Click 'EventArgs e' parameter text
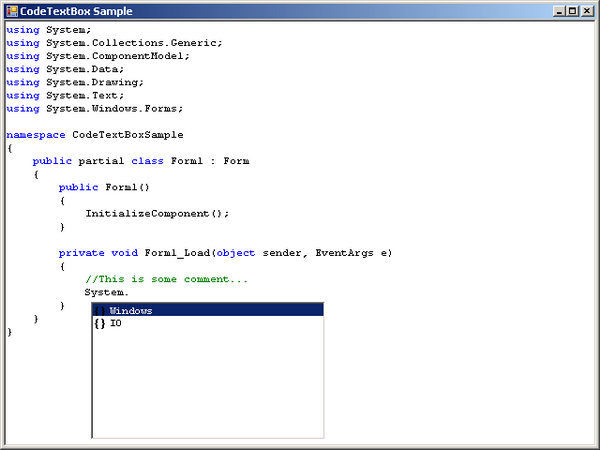This screenshot has width=600, height=450. 354,253
